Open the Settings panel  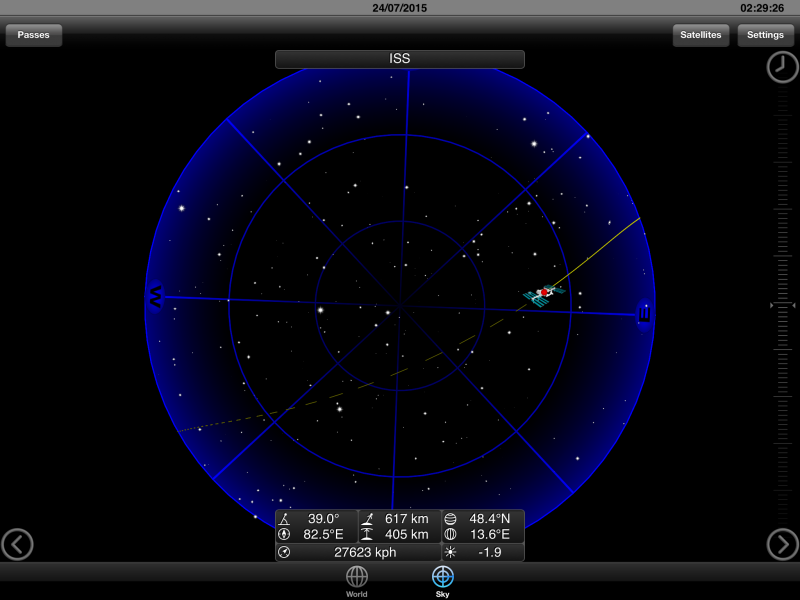pyautogui.click(x=765, y=35)
